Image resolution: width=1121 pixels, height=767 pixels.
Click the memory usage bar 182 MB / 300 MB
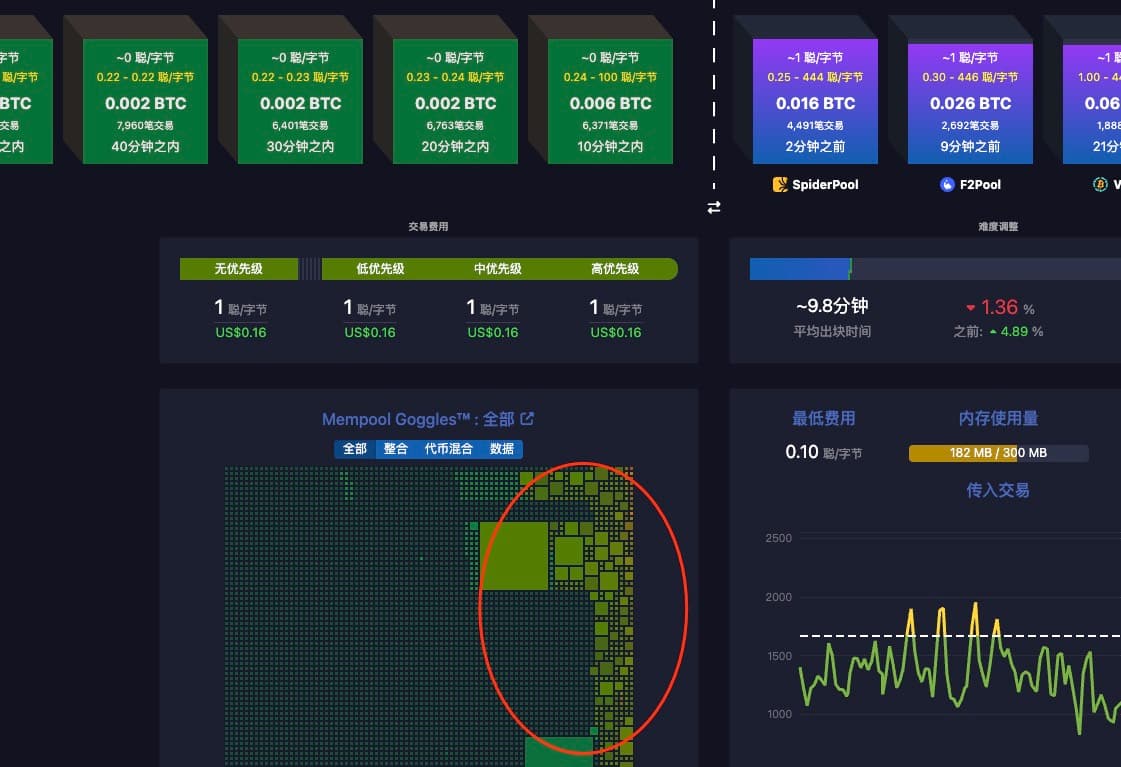[x=997, y=453]
